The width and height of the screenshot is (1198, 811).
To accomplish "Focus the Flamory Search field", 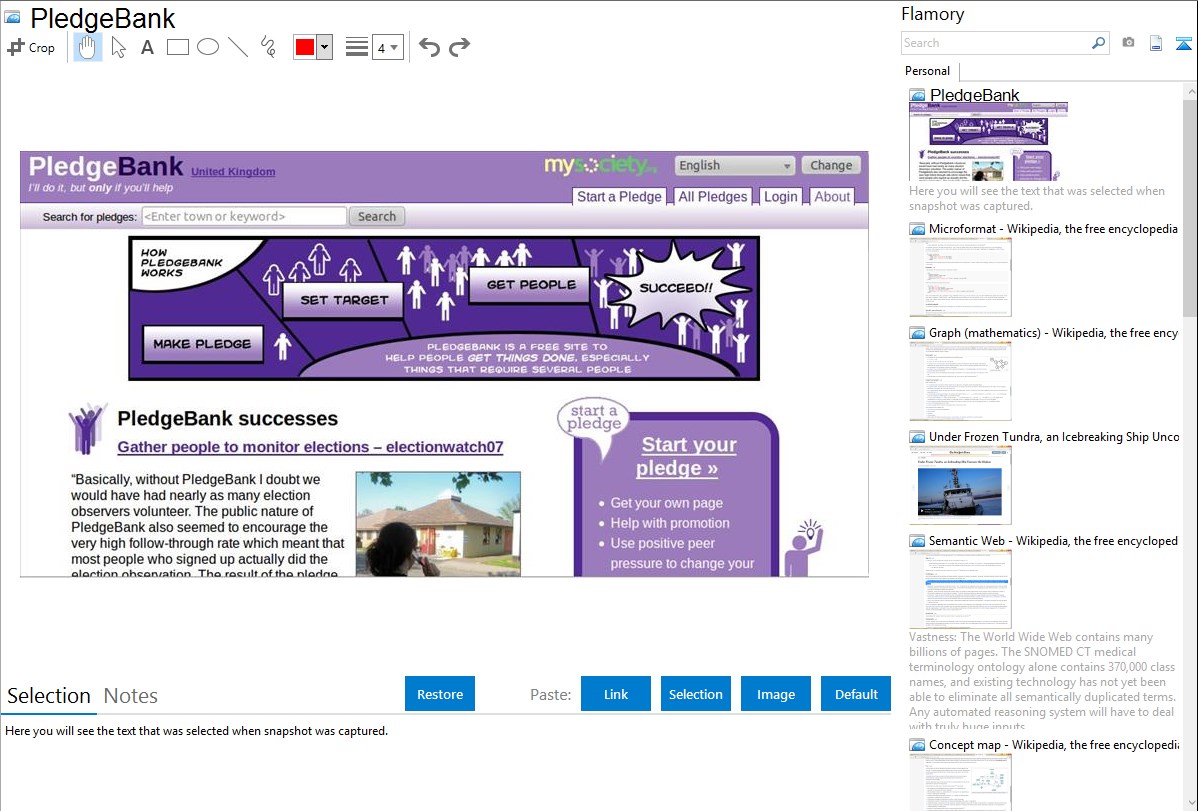I will click(x=996, y=43).
